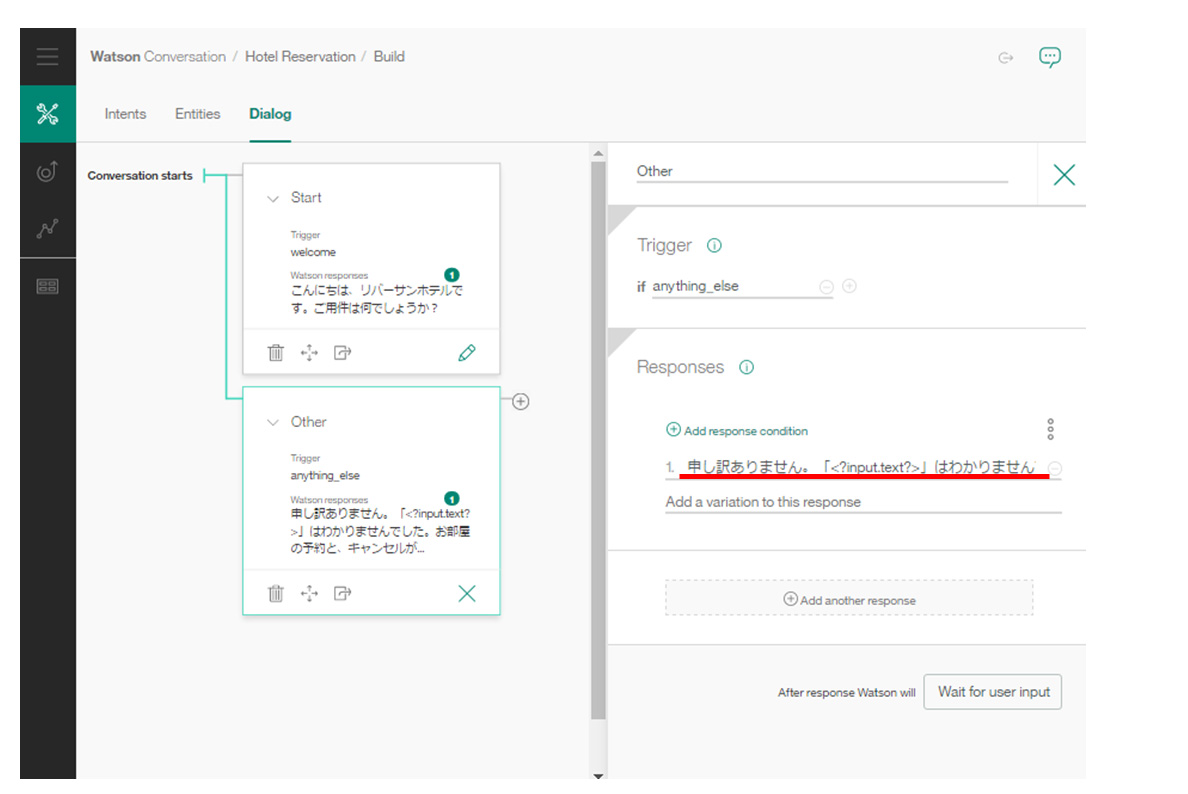Close editing on the Other node card
This screenshot has width=1188, height=794.
467,593
